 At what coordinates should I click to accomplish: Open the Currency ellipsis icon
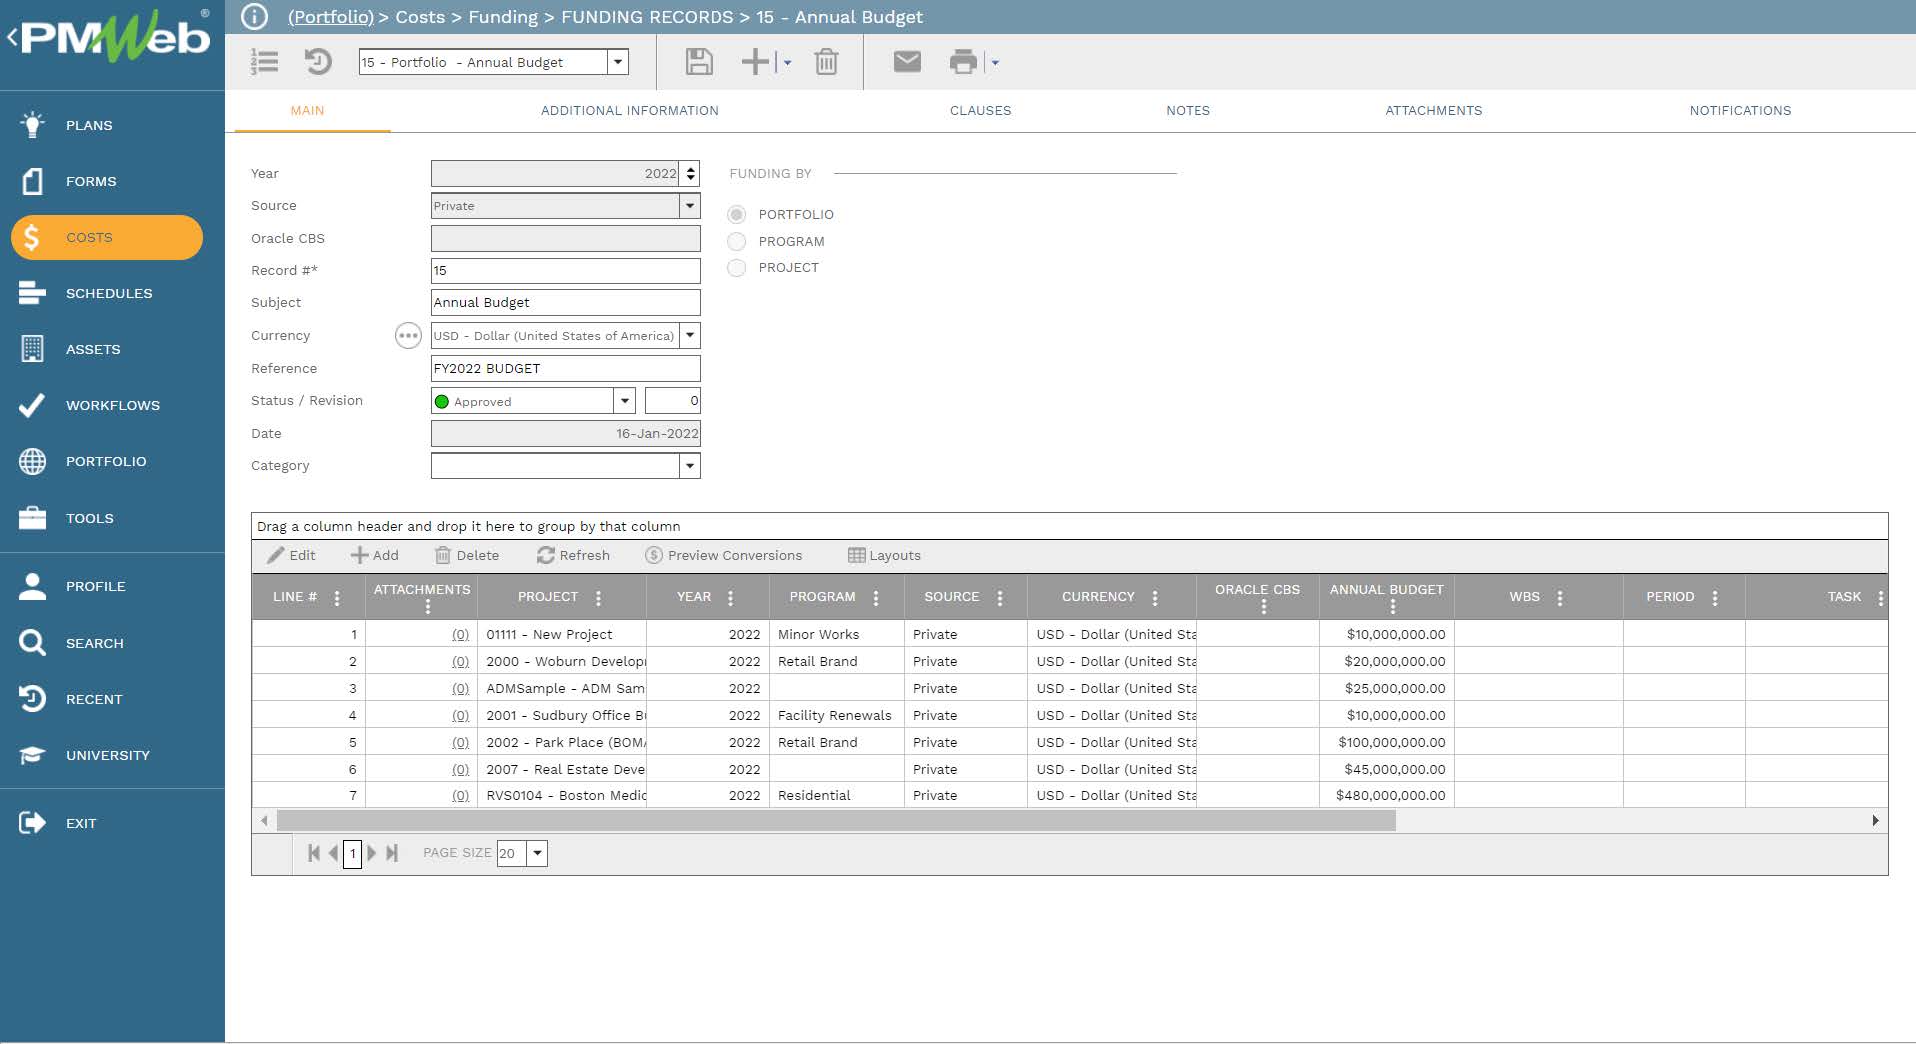[x=408, y=336]
